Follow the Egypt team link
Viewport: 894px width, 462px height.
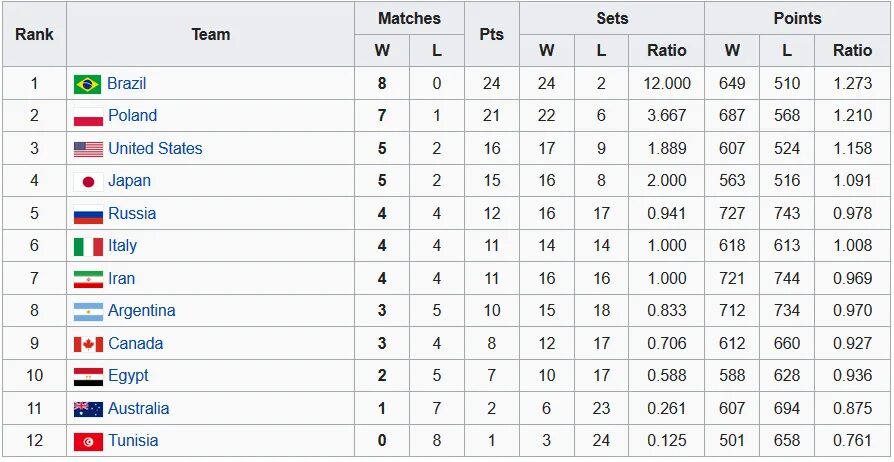click(x=128, y=376)
